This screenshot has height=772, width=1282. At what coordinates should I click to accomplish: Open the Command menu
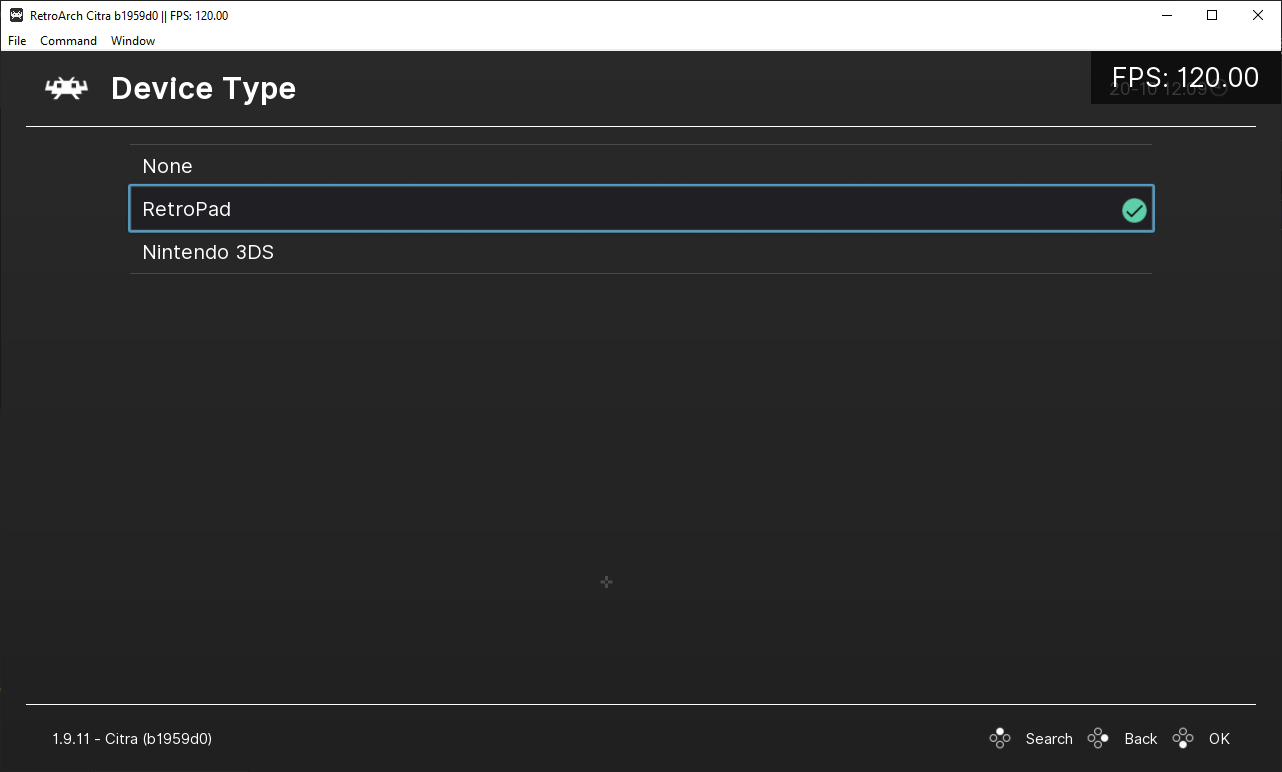point(68,41)
